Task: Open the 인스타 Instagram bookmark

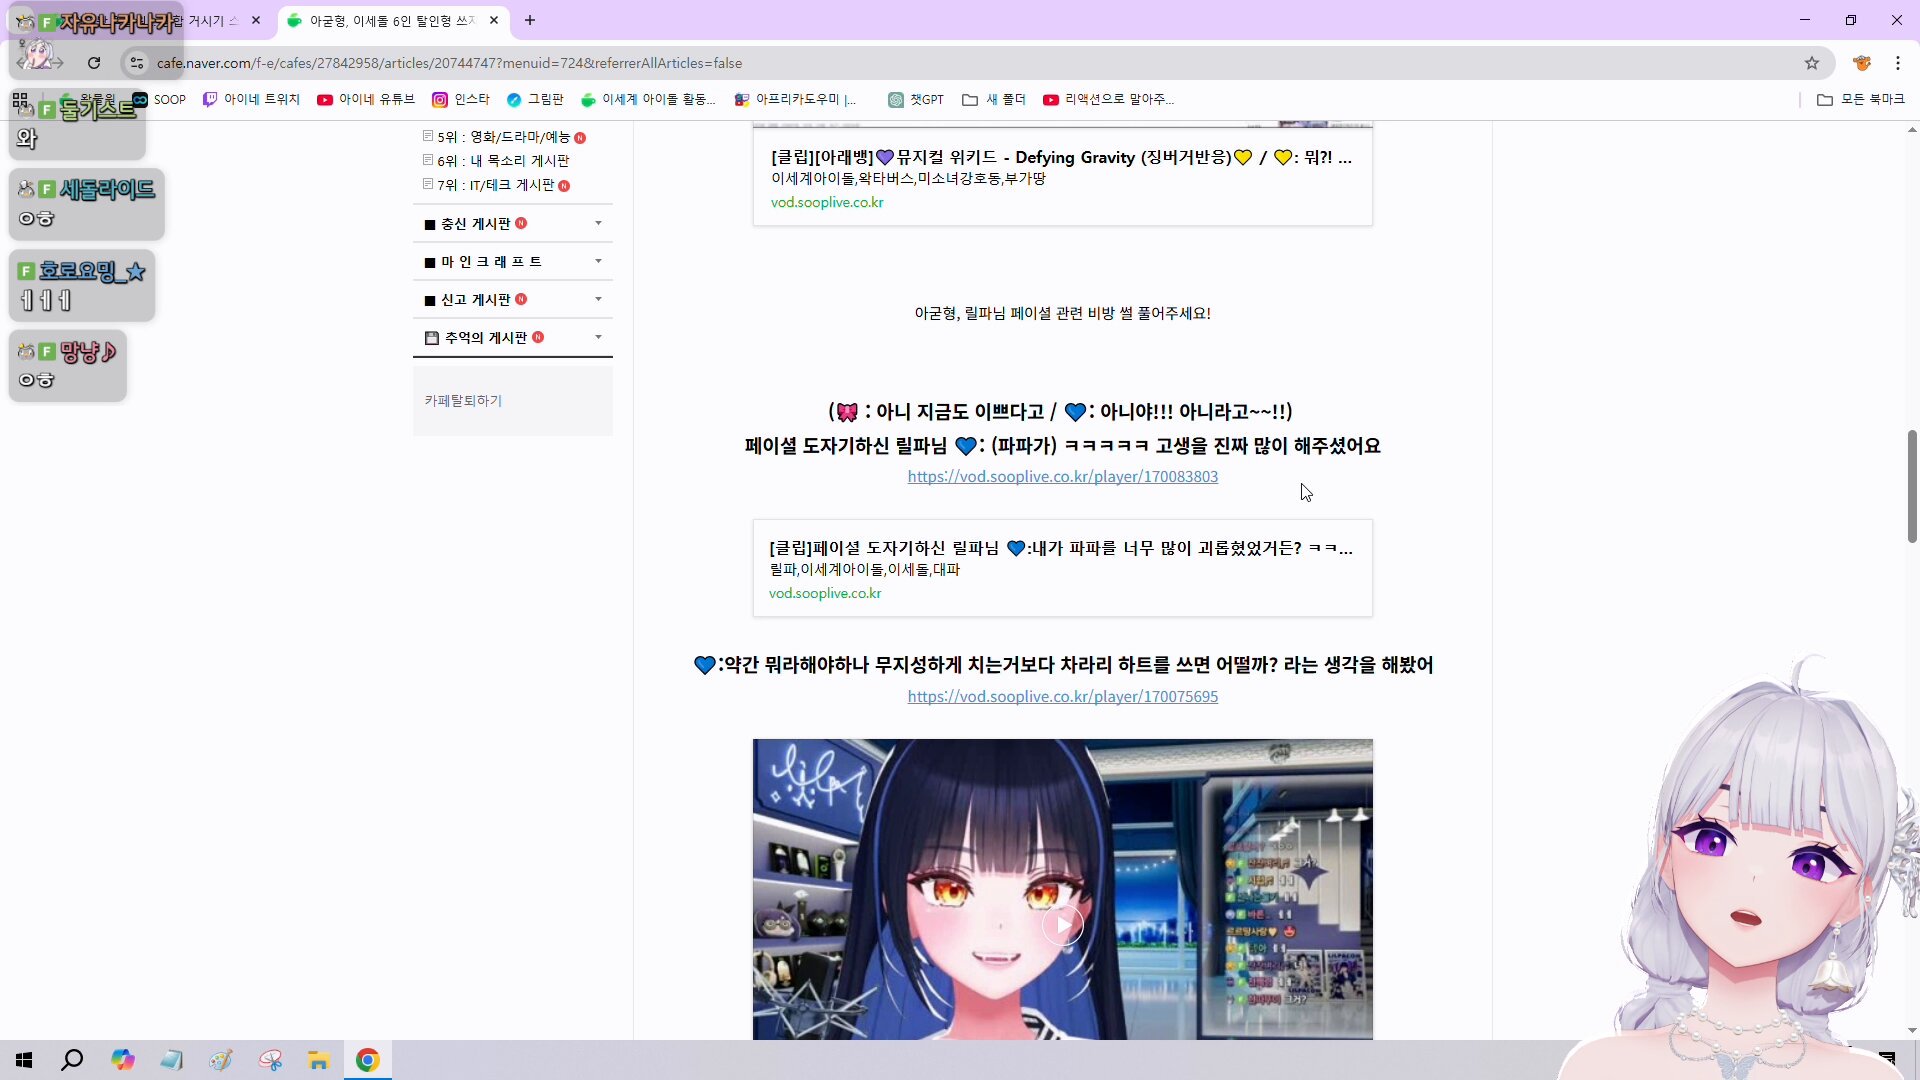Action: (461, 99)
